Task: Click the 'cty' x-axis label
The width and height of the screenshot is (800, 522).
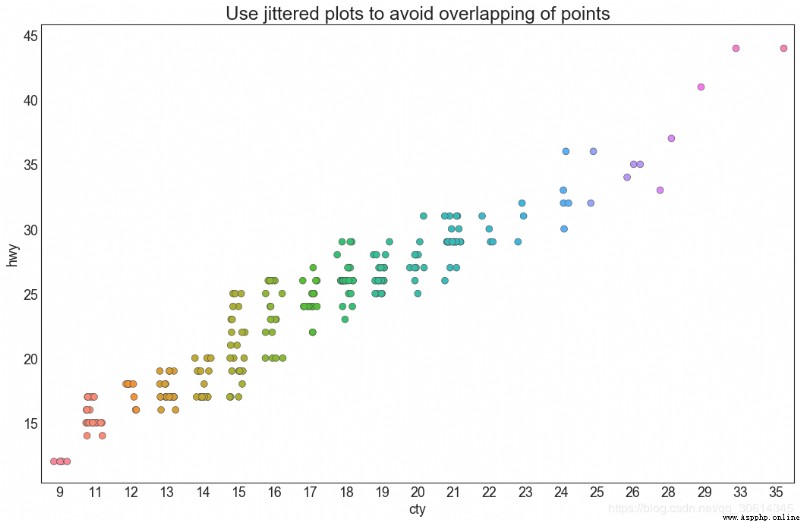Action: point(417,508)
